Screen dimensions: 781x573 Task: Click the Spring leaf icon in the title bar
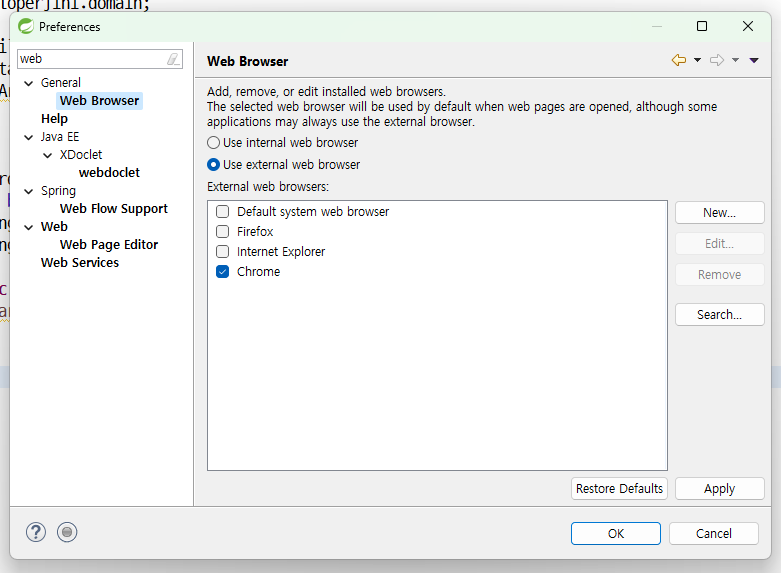click(x=26, y=26)
